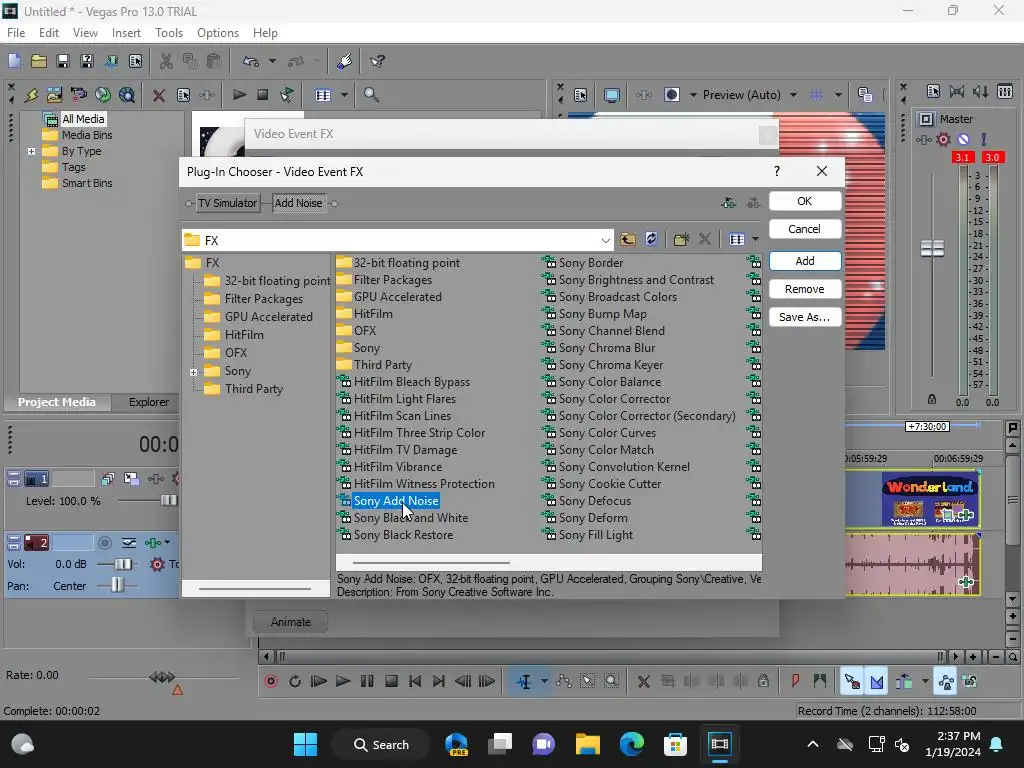Viewport: 1024px width, 768px height.
Task: Click the New project icon
Action: (x=14, y=61)
